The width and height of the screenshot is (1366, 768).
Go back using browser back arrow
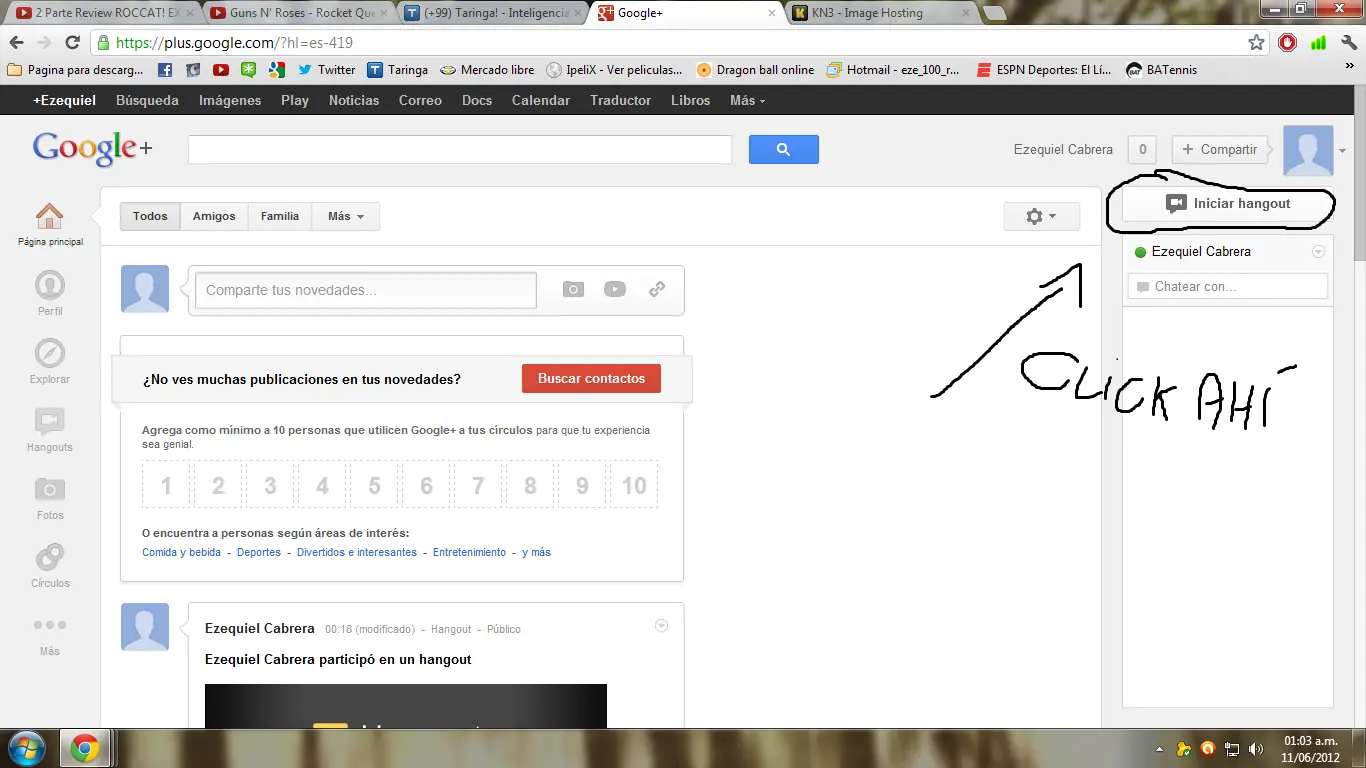[16, 42]
